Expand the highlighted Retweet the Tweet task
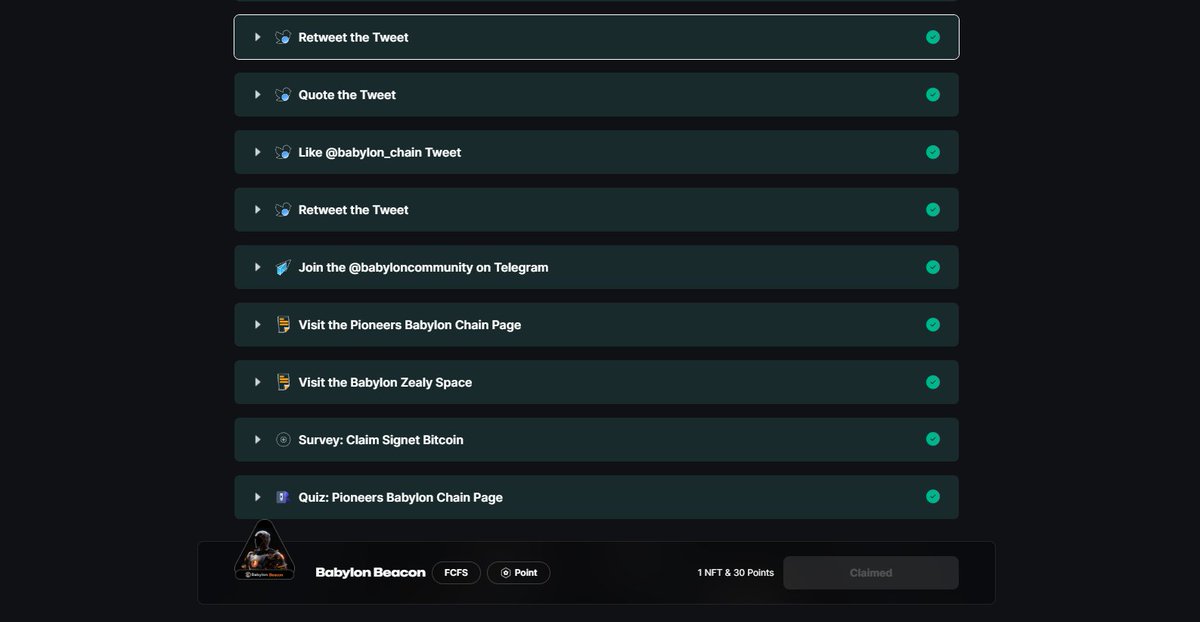 pyautogui.click(x=258, y=37)
